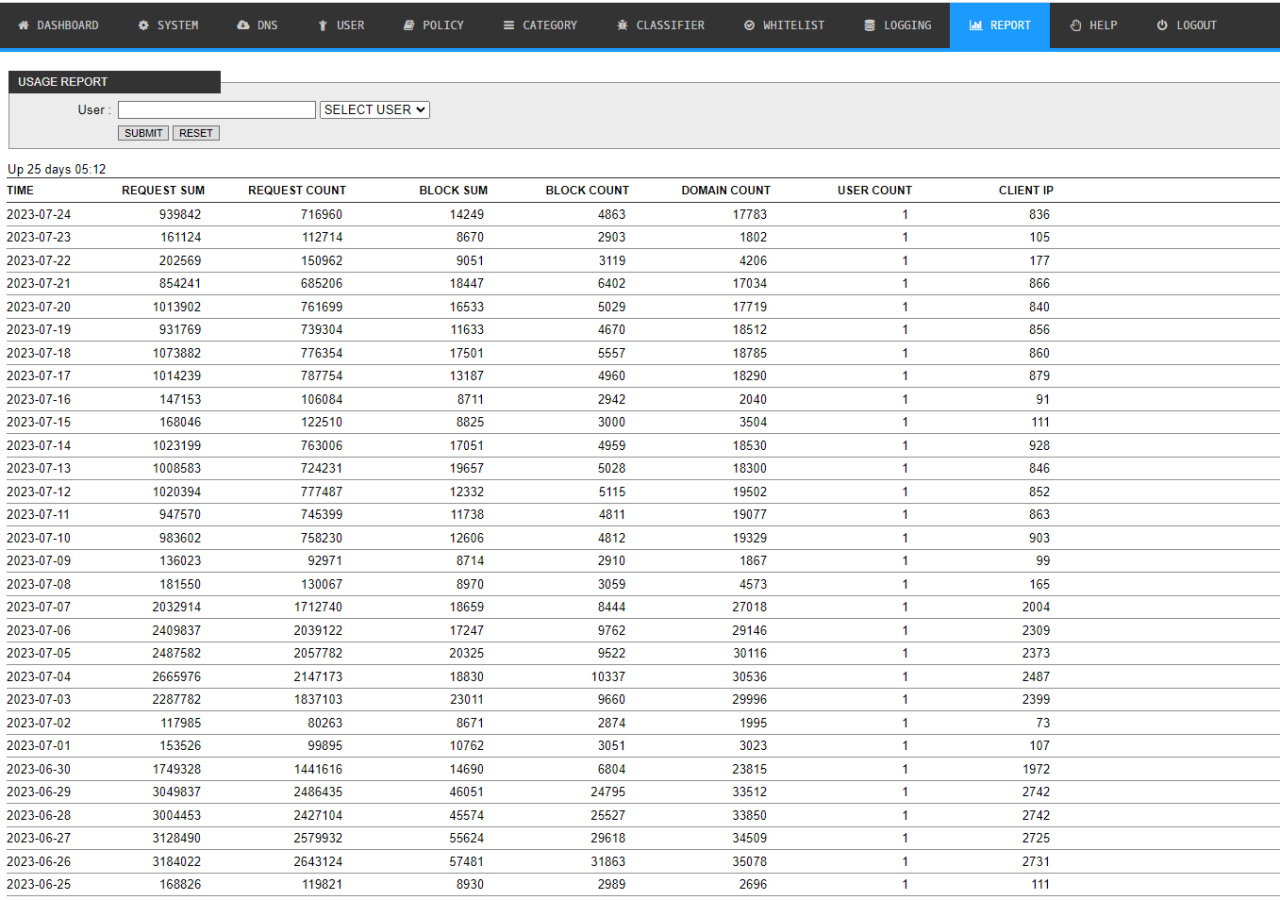1280x900 pixels.
Task: Open the POLICY menu label
Action: click(x=443, y=25)
